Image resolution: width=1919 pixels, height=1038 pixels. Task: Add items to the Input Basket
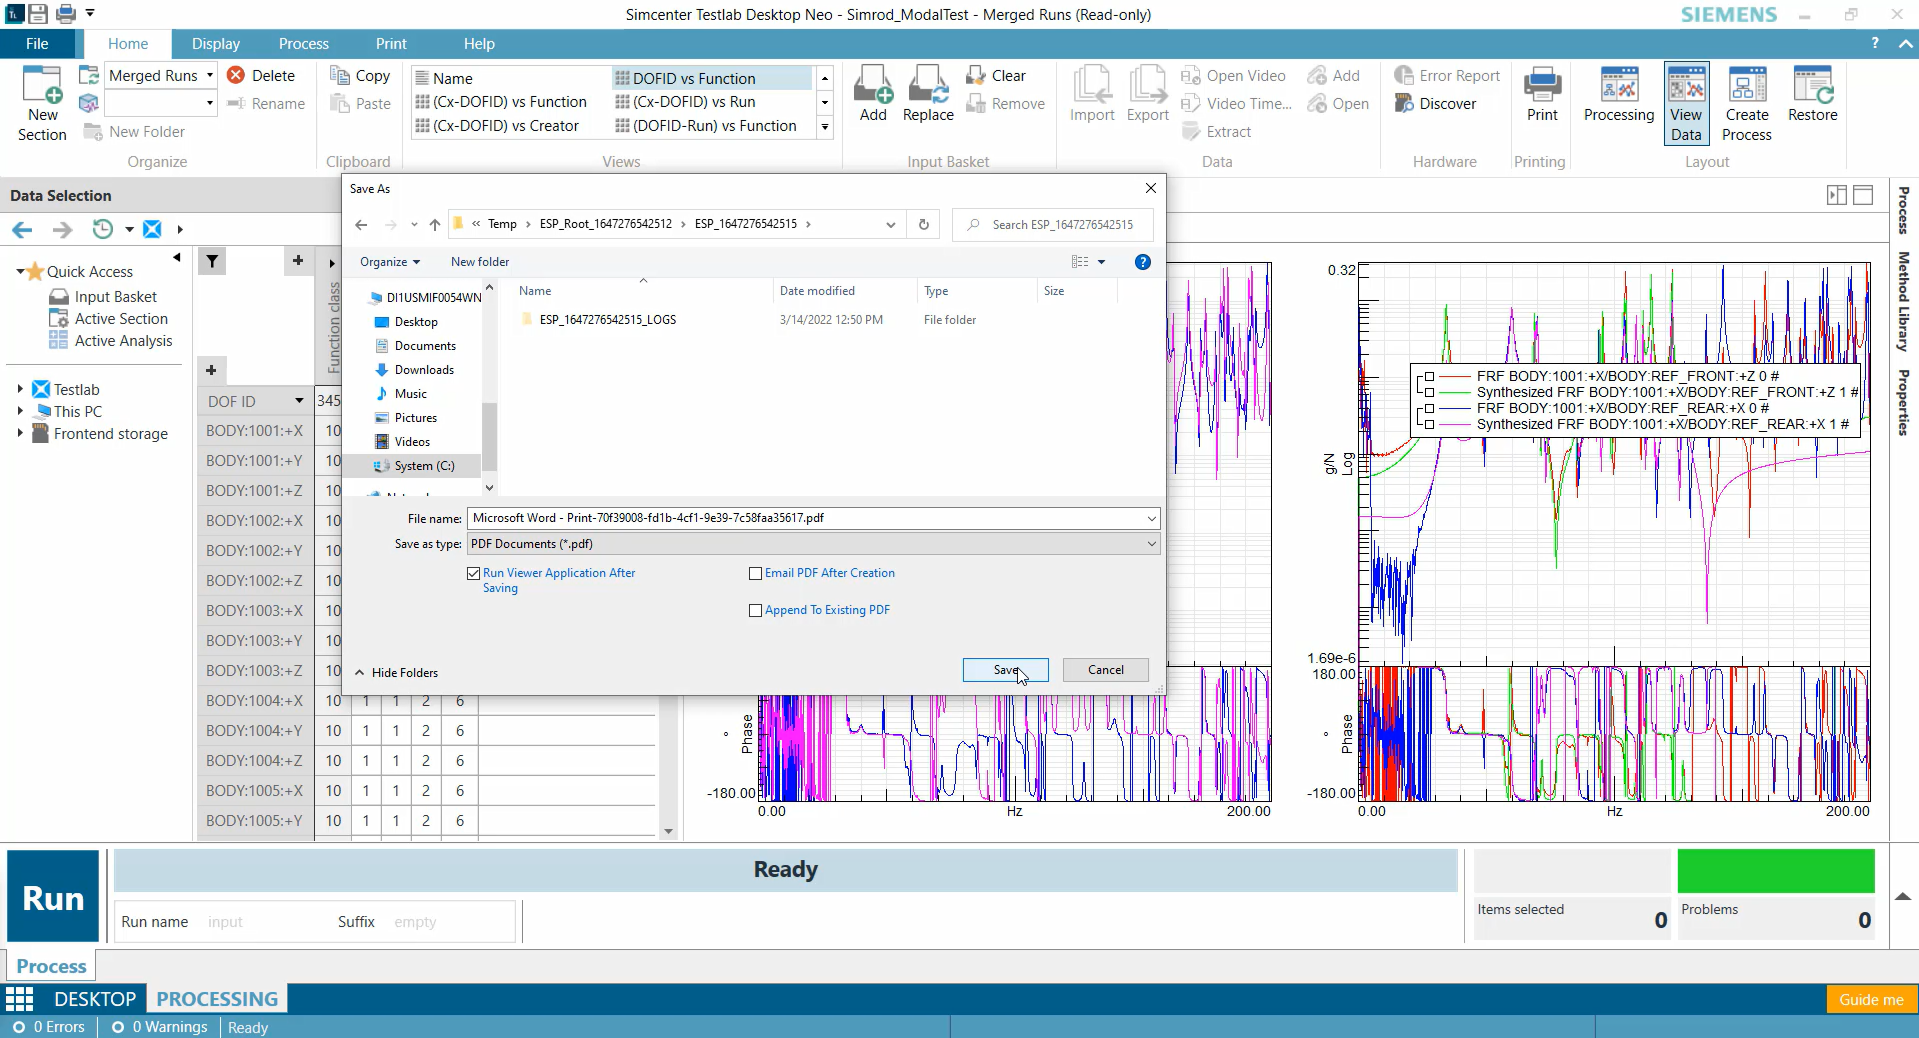click(871, 95)
